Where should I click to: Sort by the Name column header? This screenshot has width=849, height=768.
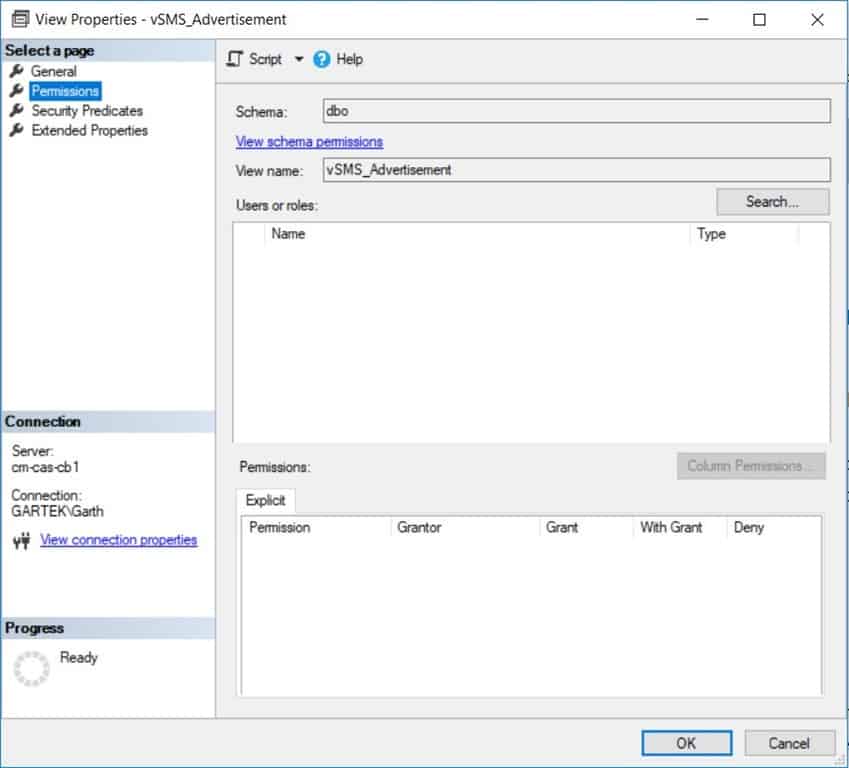(289, 233)
